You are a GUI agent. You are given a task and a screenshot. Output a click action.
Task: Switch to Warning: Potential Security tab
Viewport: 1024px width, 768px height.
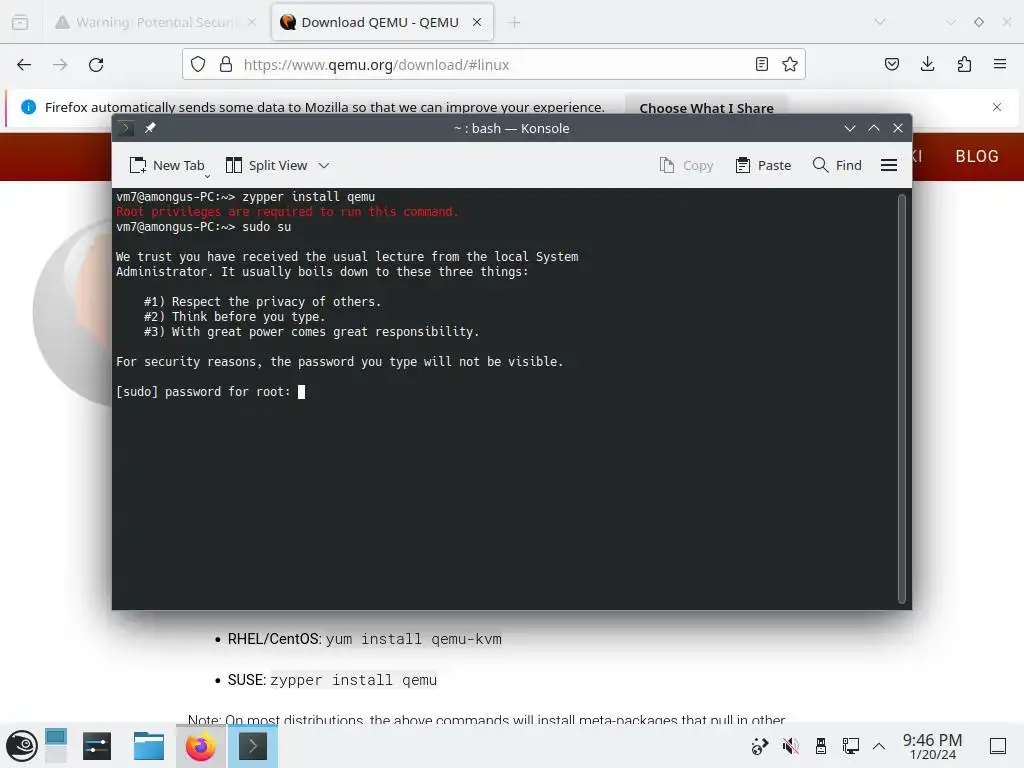154,22
